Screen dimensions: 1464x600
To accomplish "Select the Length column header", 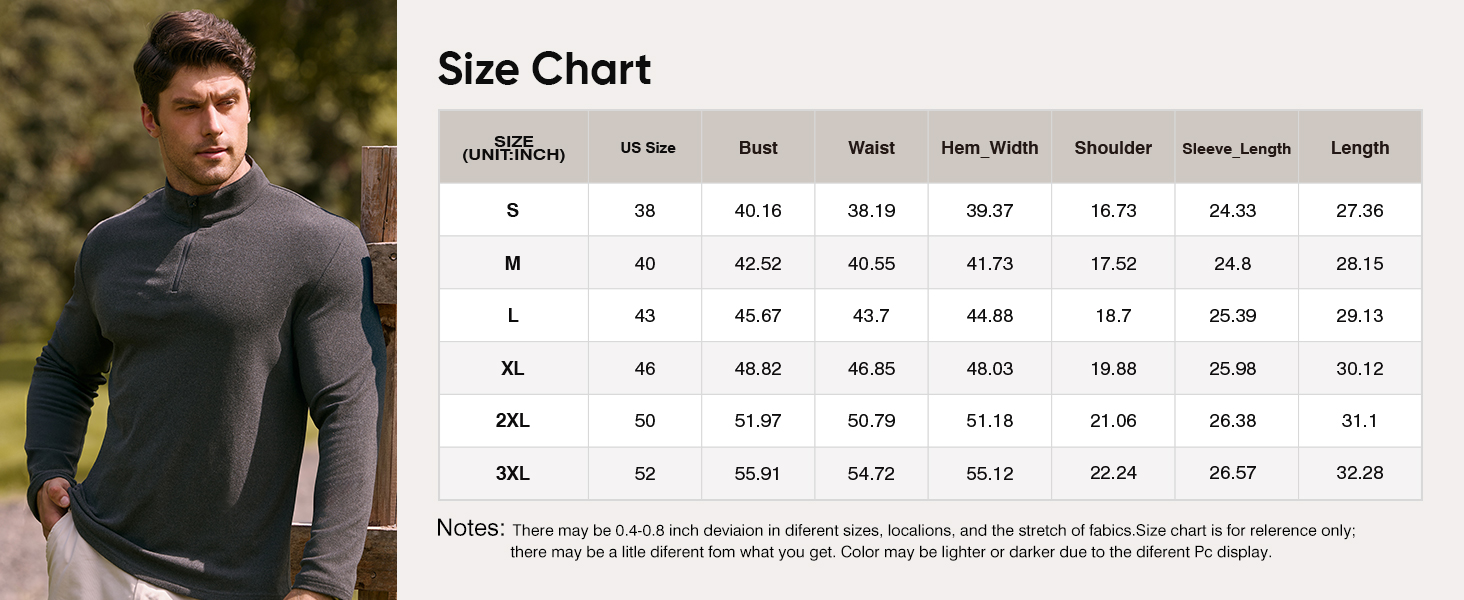I will 1359,148.
